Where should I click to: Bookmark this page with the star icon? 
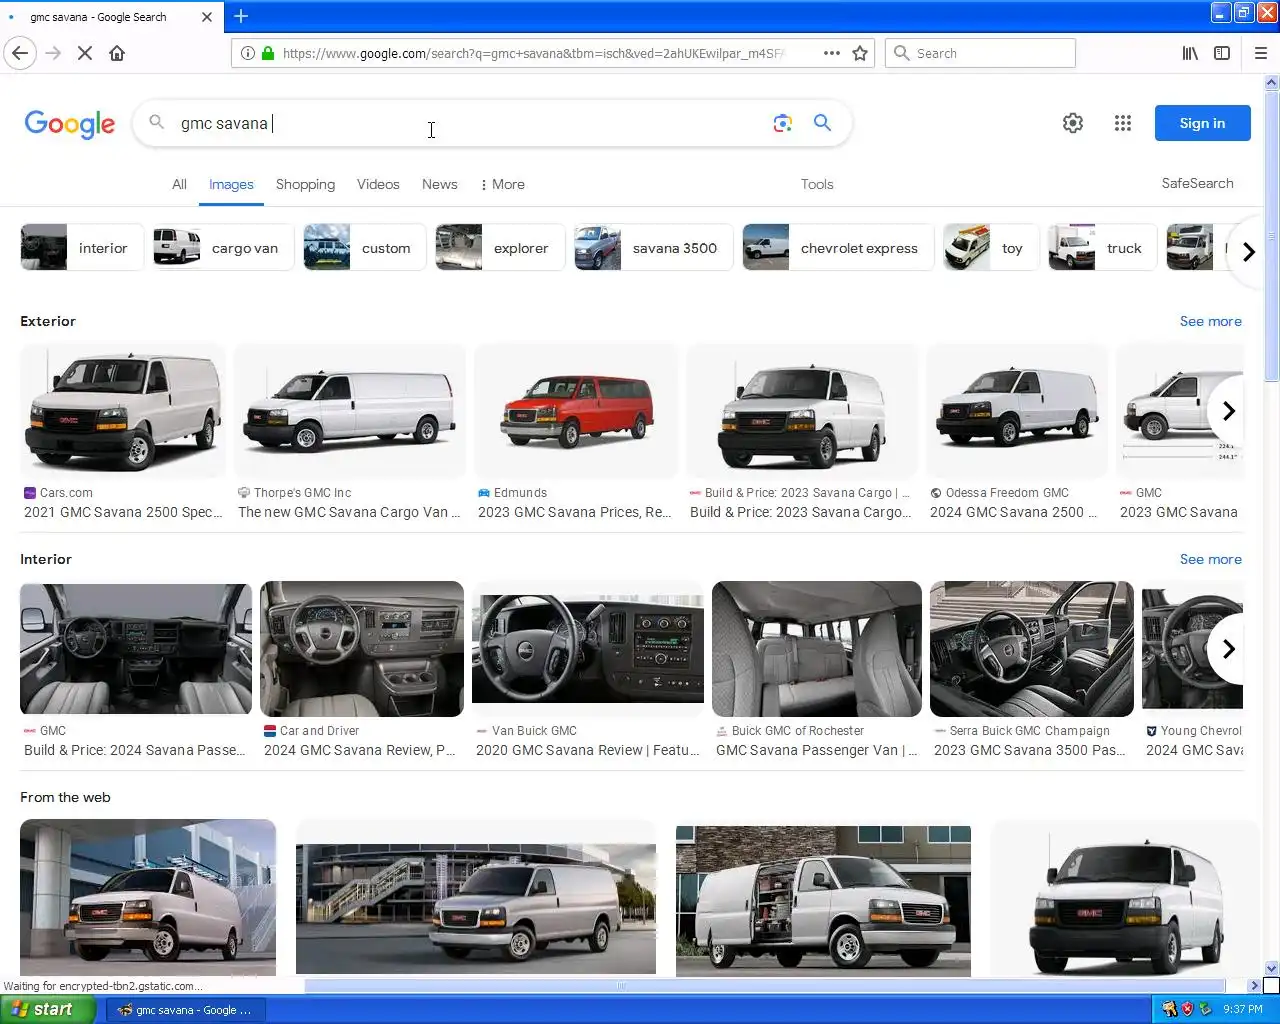coord(860,53)
